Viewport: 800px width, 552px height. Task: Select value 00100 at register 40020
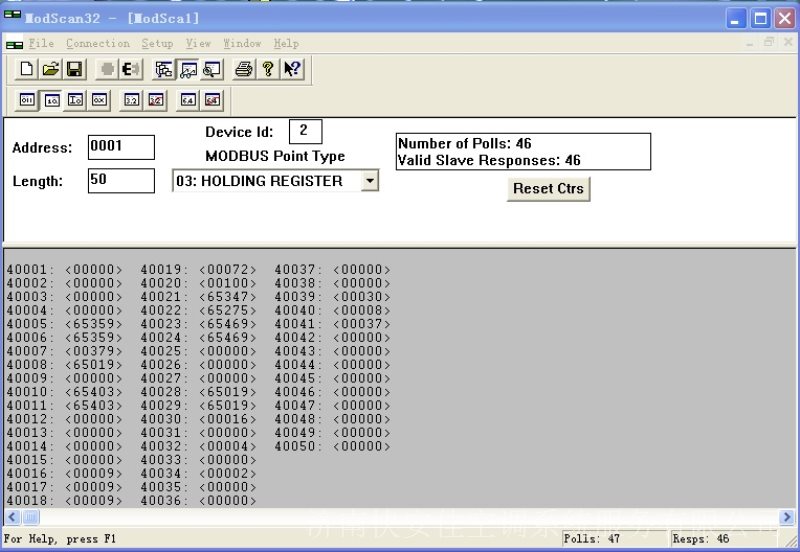(228, 283)
